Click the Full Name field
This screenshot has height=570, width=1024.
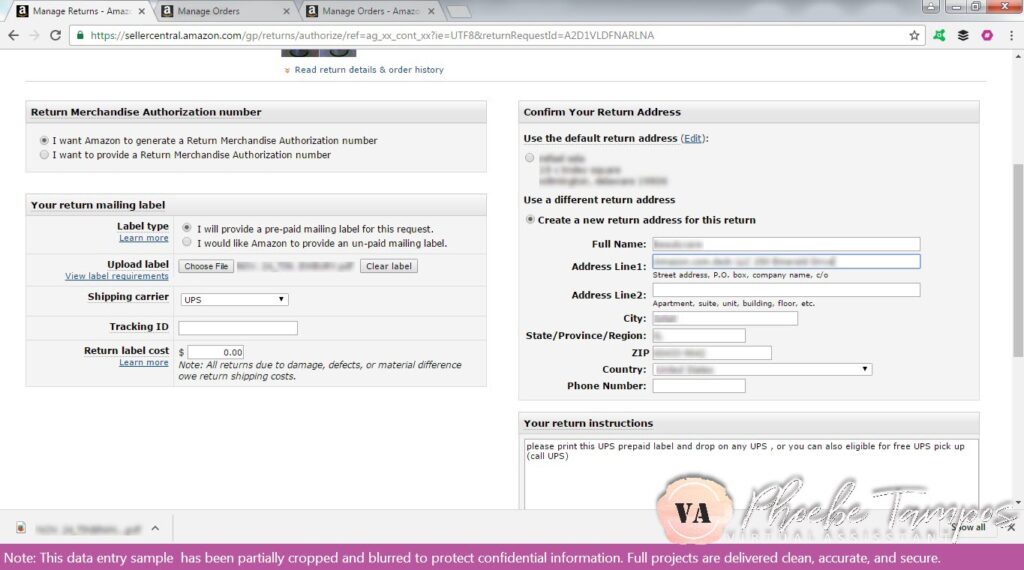click(786, 244)
